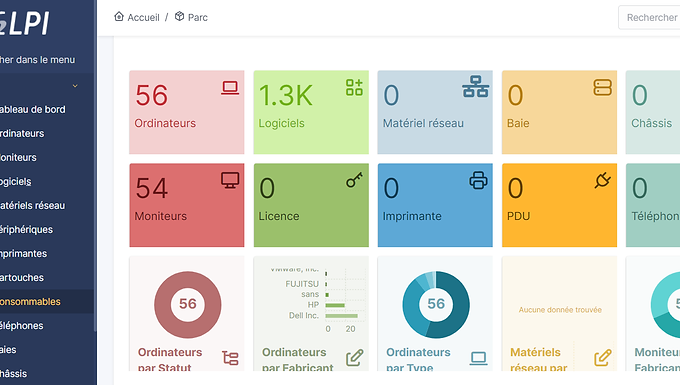Click the Ordinateurs par Type donut chart
The width and height of the screenshot is (680, 385).
tap(436, 305)
